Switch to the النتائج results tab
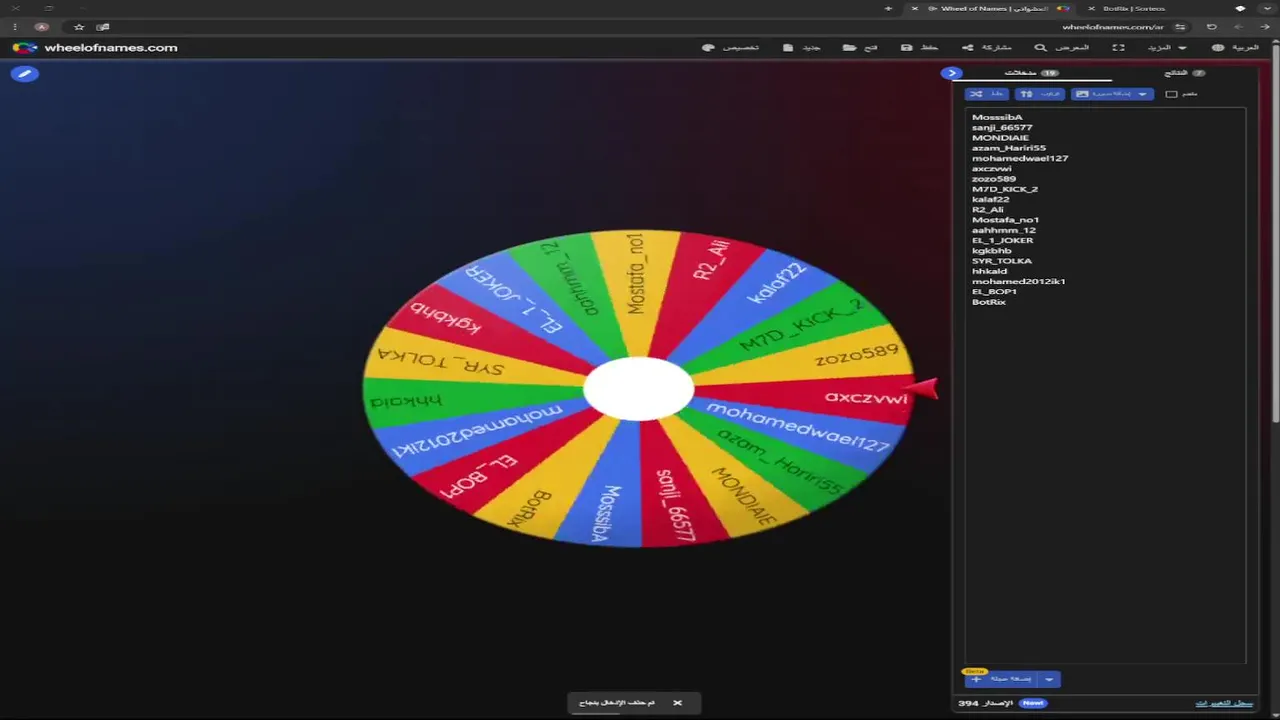The image size is (1280, 720). [x=1185, y=73]
